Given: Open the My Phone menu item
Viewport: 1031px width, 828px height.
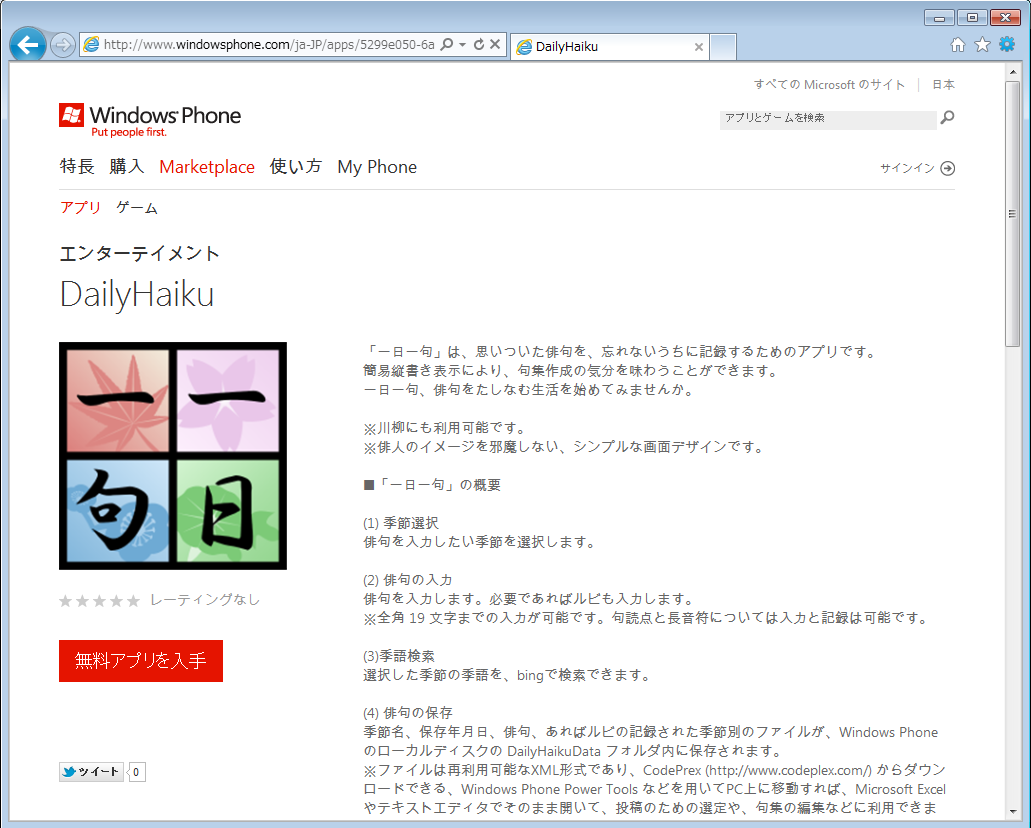Looking at the screenshot, I should tap(377, 167).
